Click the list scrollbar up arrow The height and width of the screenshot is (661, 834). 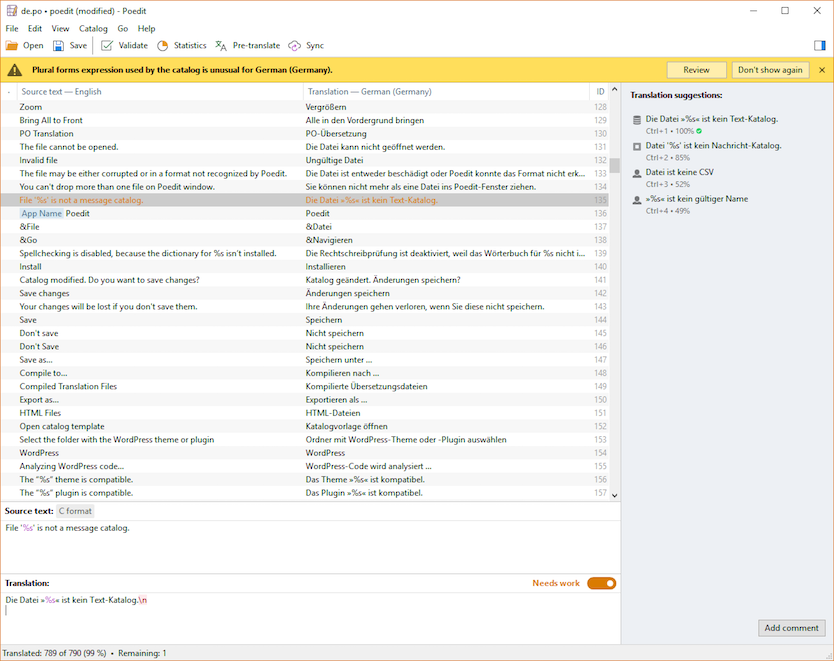click(614, 90)
